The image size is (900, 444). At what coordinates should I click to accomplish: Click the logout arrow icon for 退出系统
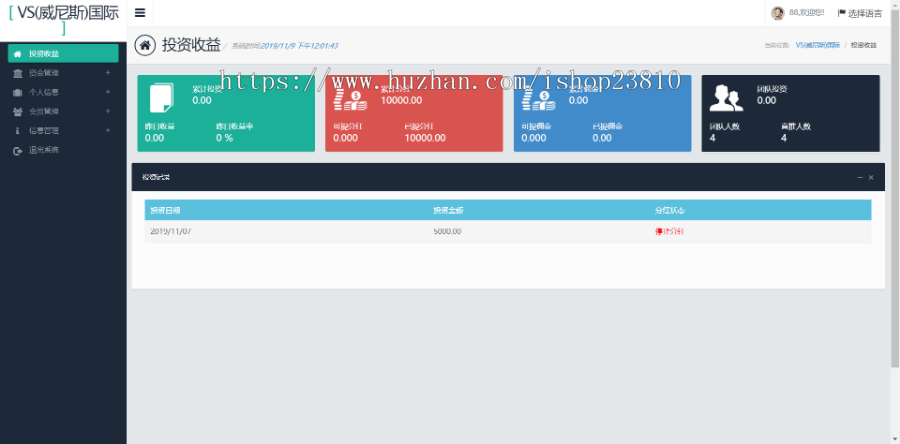(18, 150)
